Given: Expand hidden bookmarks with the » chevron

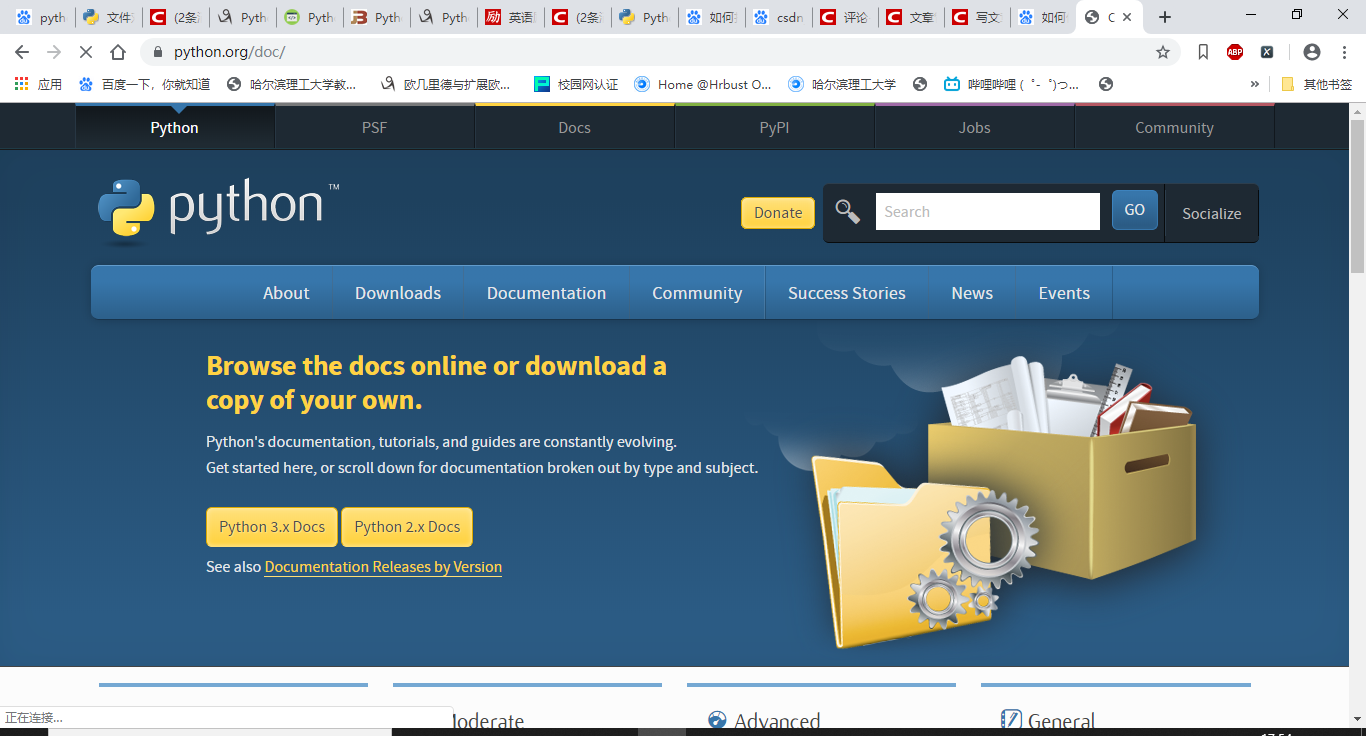Looking at the screenshot, I should pyautogui.click(x=1254, y=84).
